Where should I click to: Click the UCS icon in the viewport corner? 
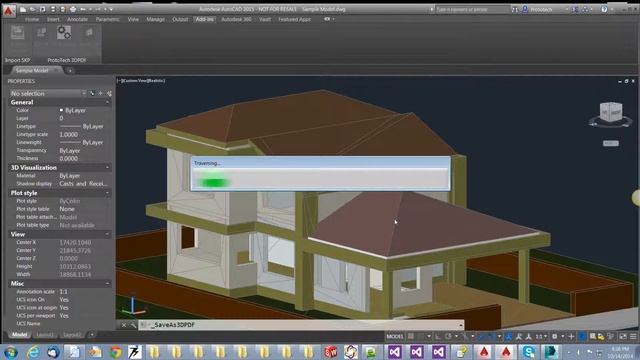[133, 306]
